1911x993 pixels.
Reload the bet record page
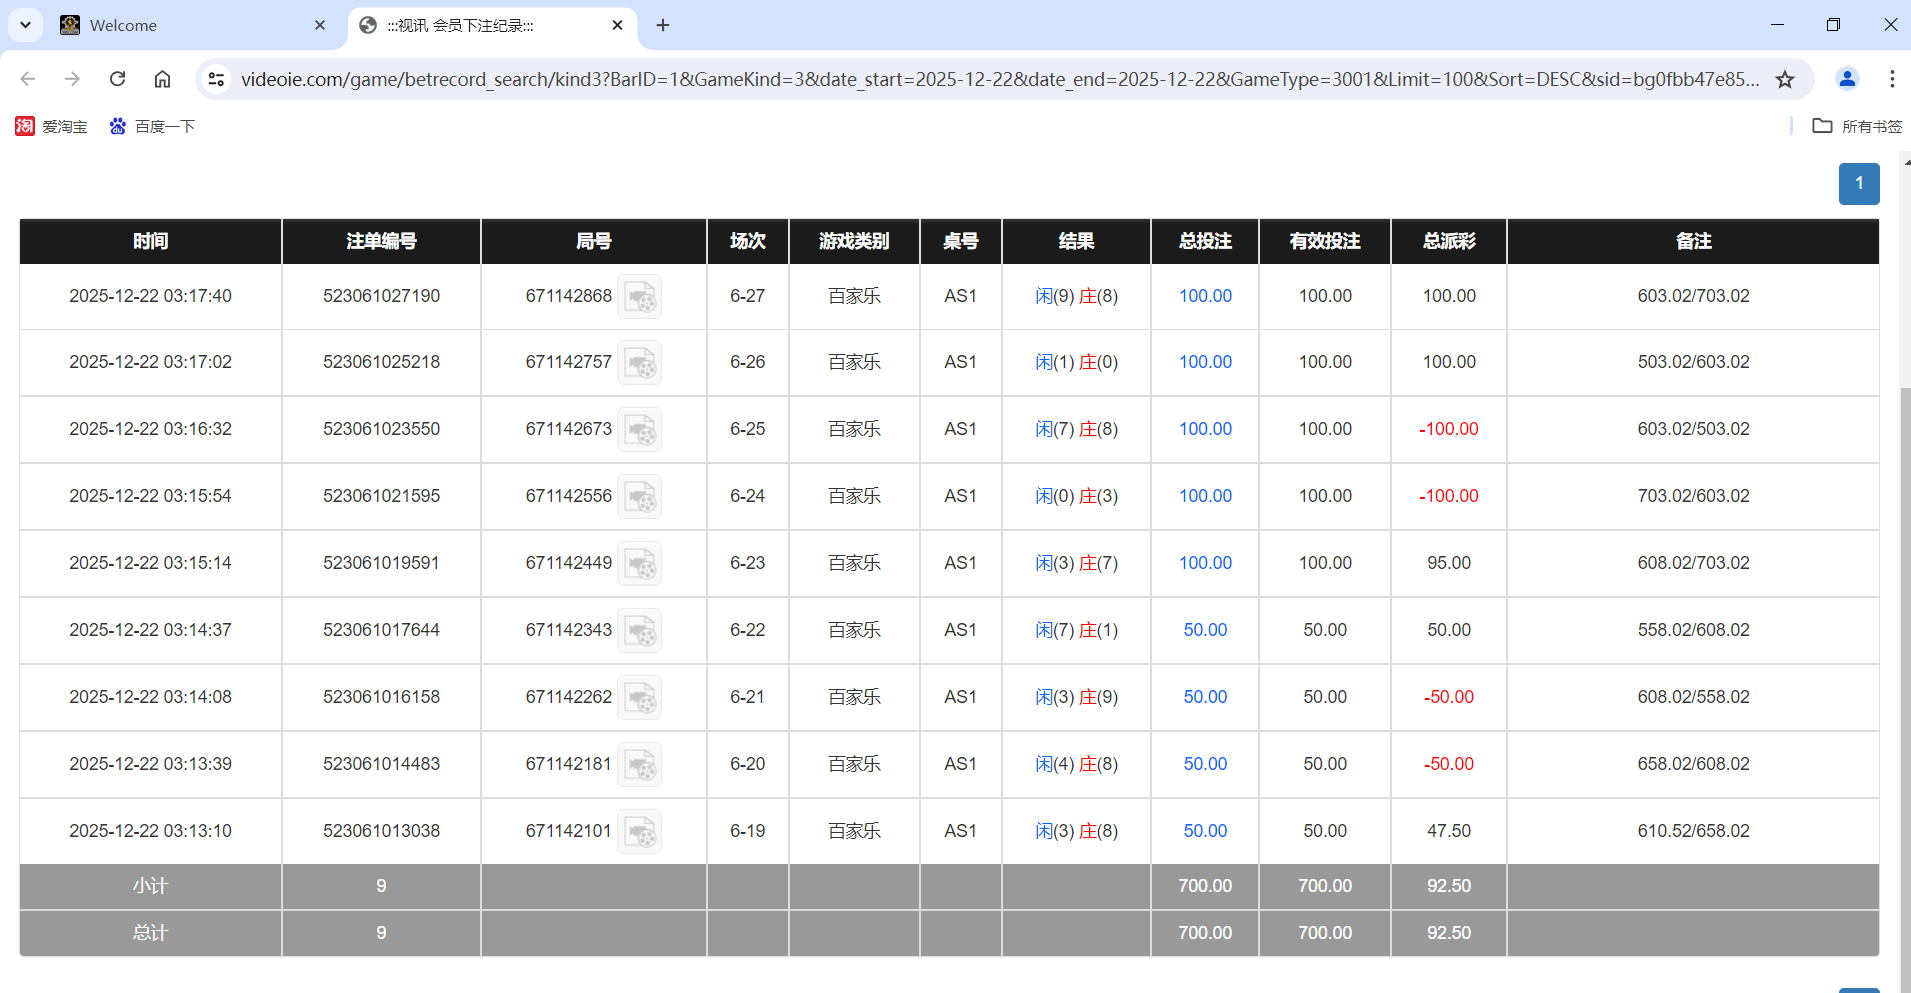tap(117, 79)
